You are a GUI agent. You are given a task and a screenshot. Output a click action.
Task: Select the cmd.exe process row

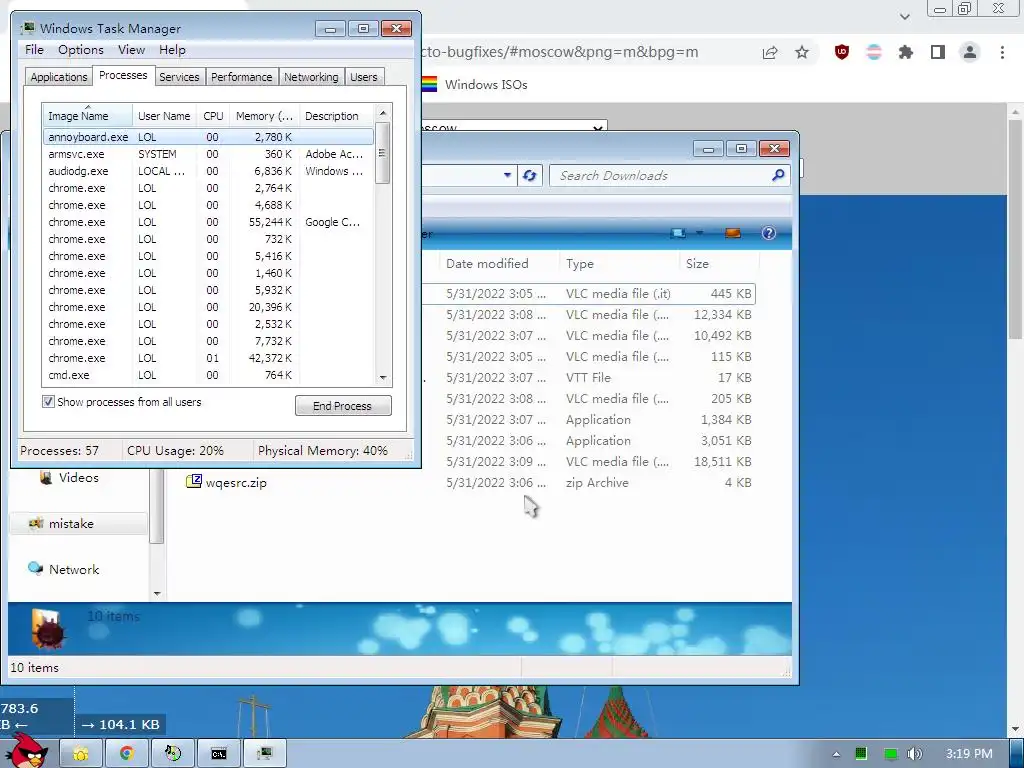pos(208,375)
